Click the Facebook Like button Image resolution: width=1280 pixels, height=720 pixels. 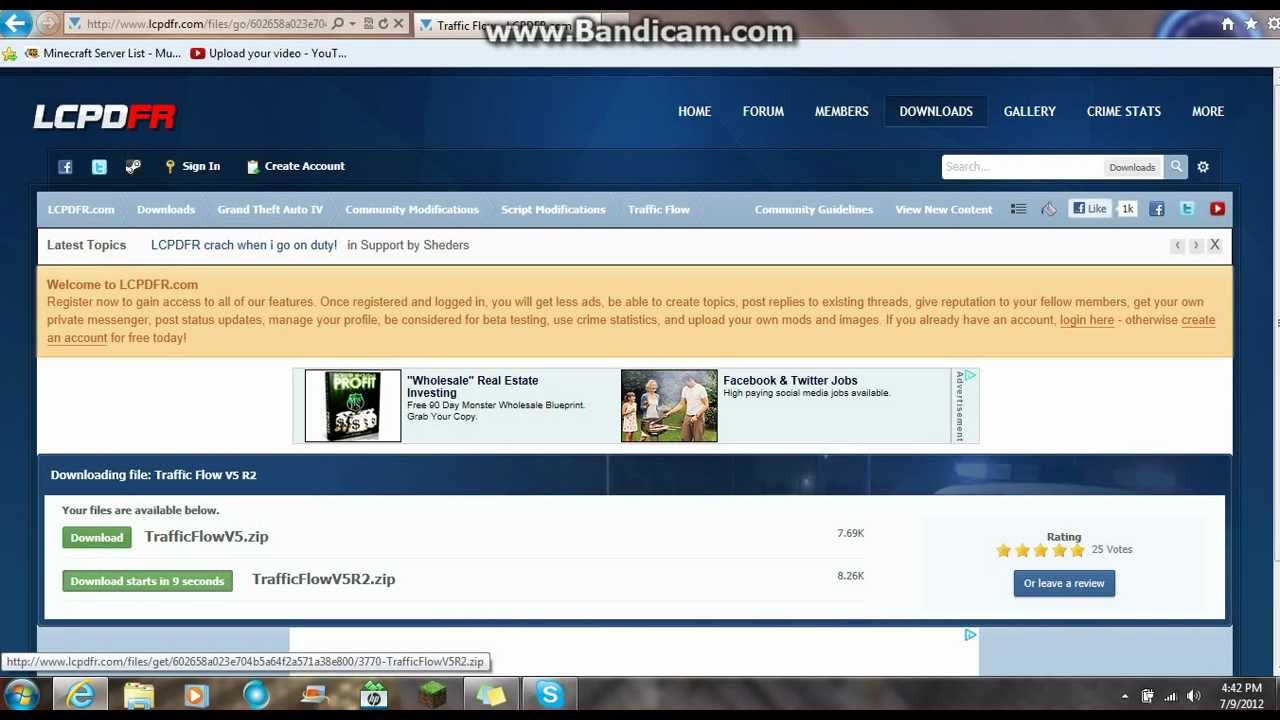pos(1090,209)
